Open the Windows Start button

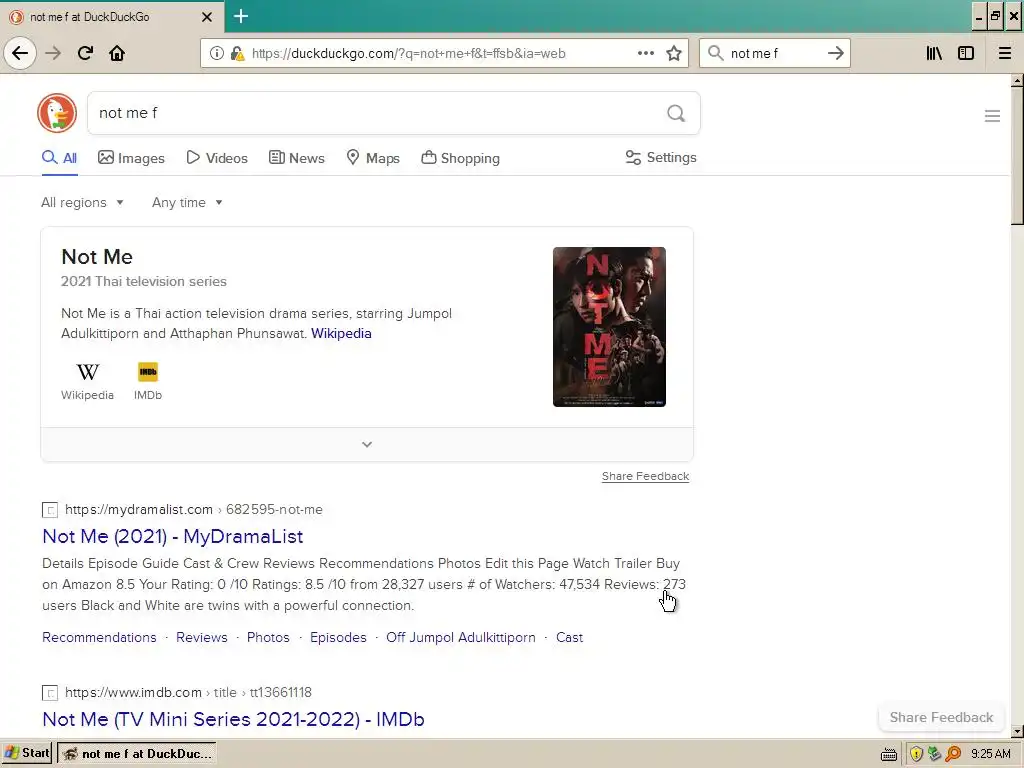click(27, 754)
